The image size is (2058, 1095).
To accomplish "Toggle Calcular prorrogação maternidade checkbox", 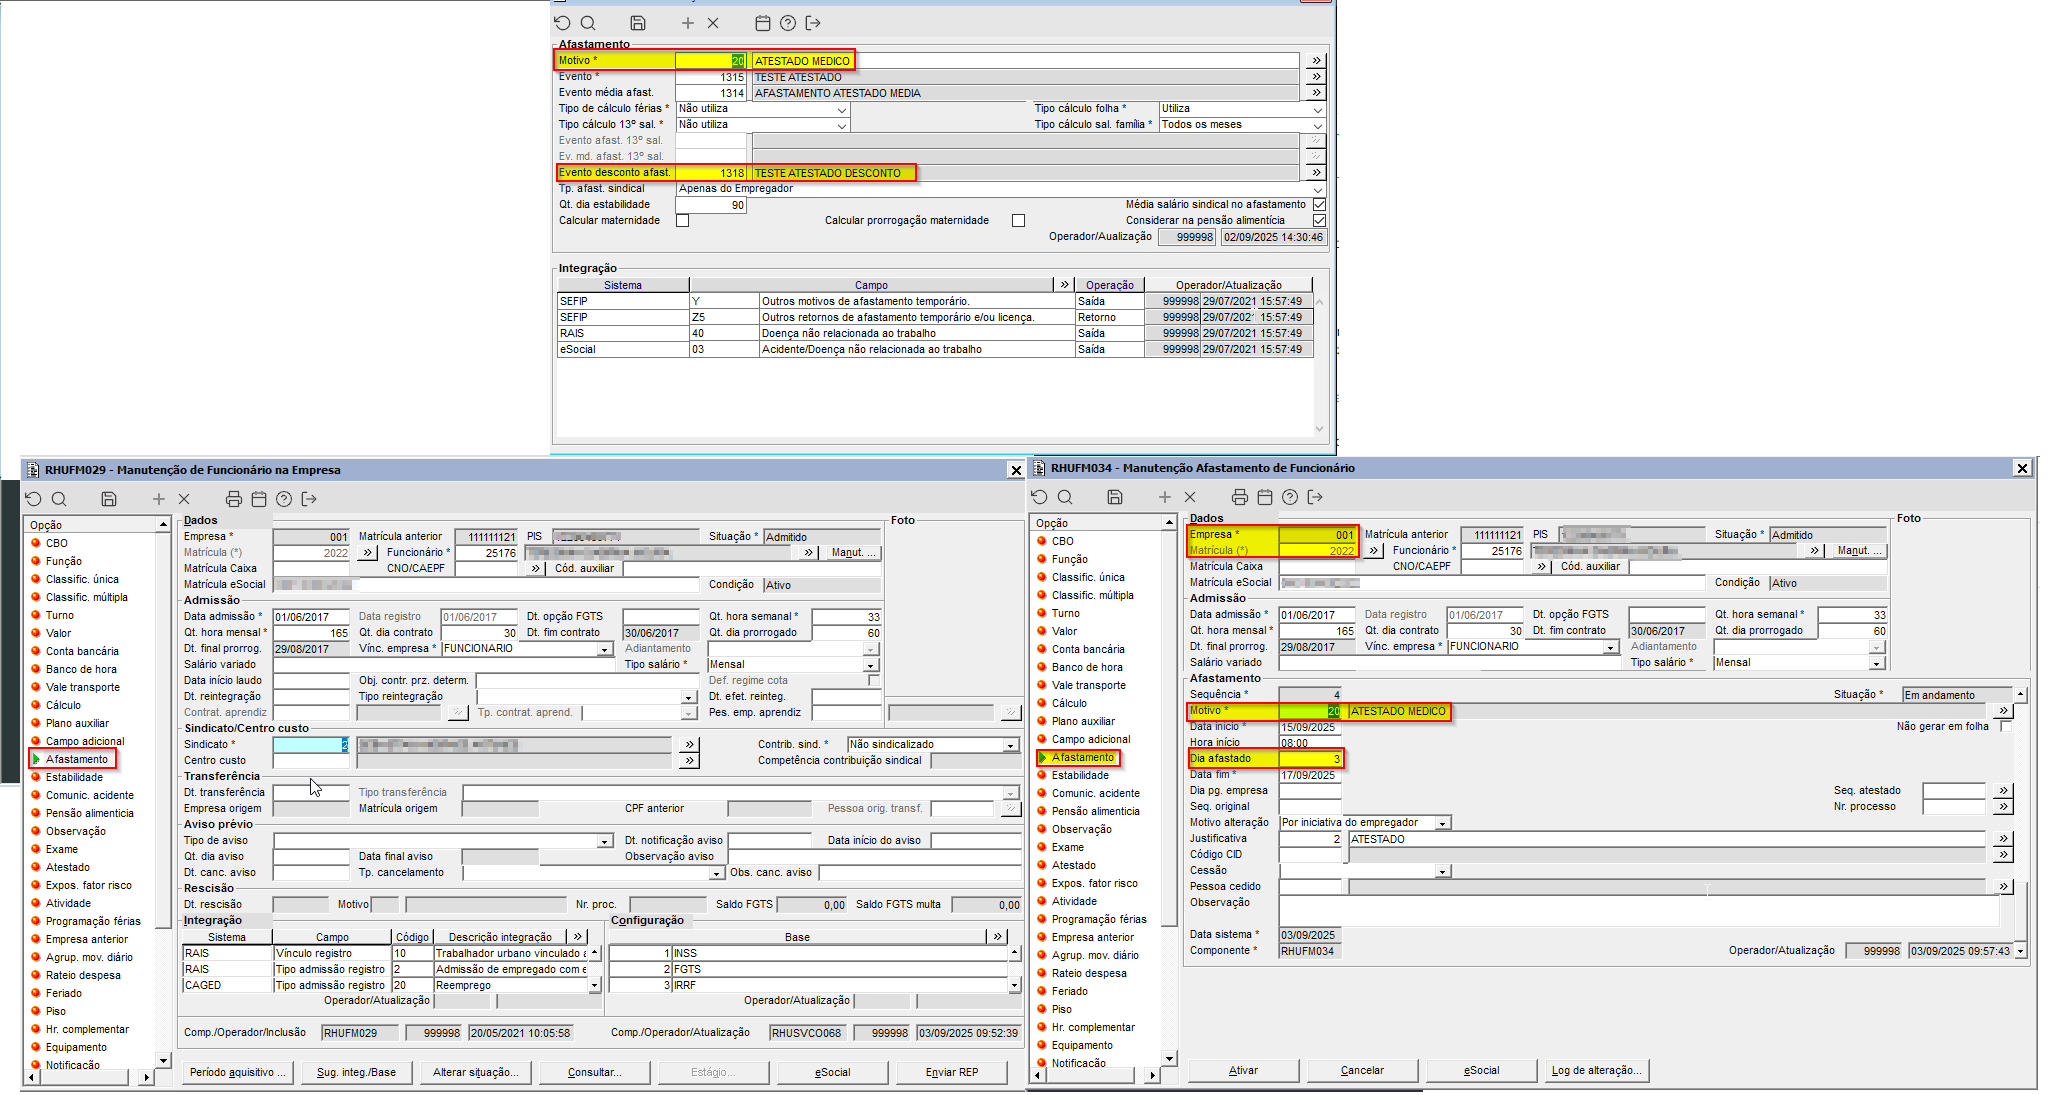I will tap(1018, 221).
